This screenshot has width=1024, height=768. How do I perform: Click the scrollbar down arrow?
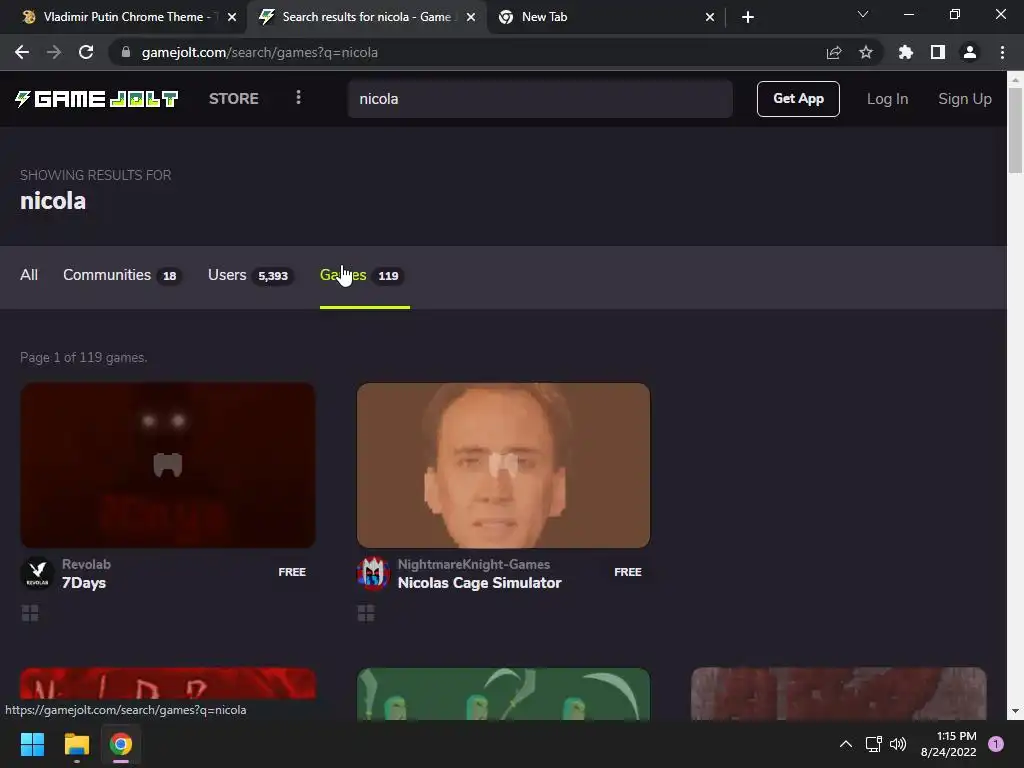(1016, 711)
